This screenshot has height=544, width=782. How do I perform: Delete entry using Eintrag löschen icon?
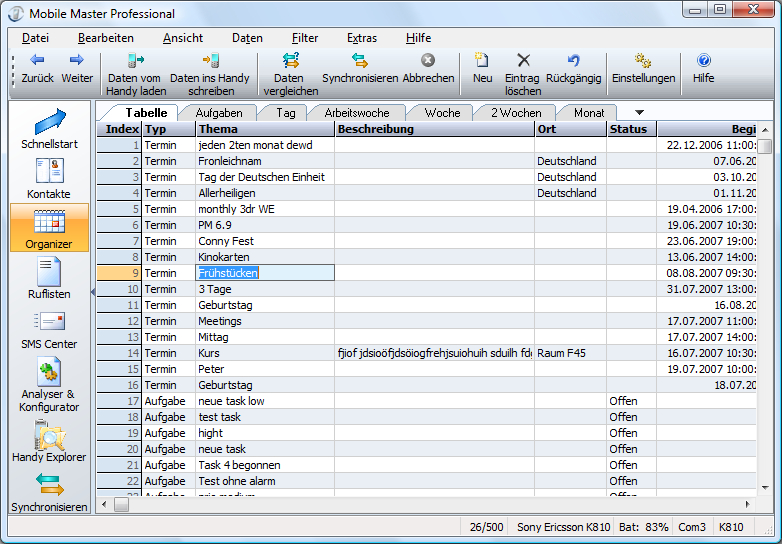point(523,61)
